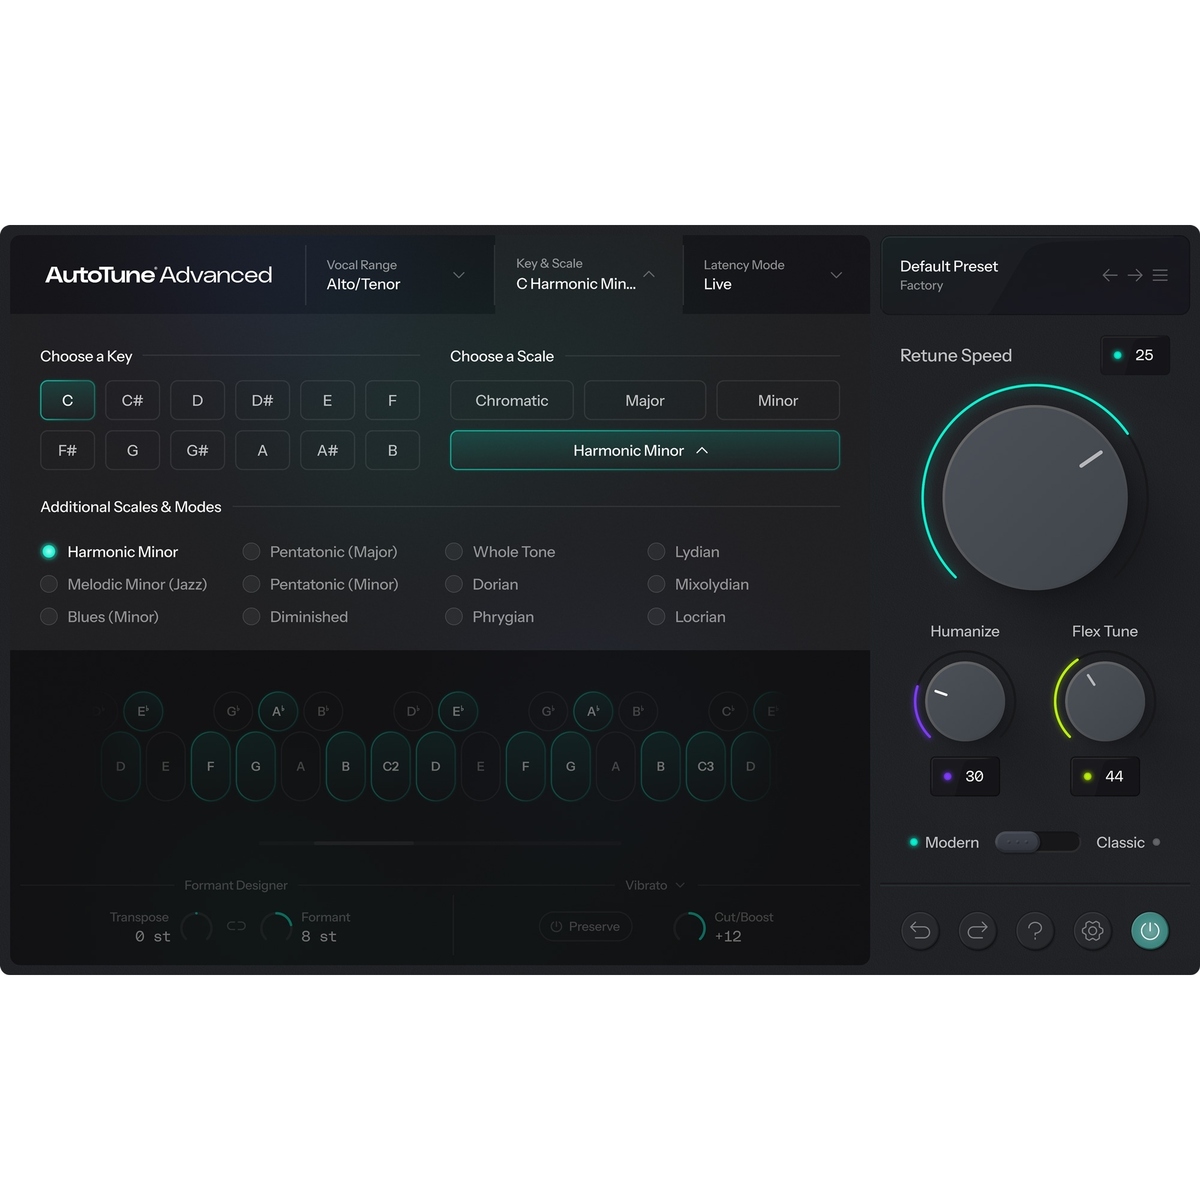Viewport: 1200px width, 1200px height.
Task: Select Diminished radio option
Action: (251, 617)
